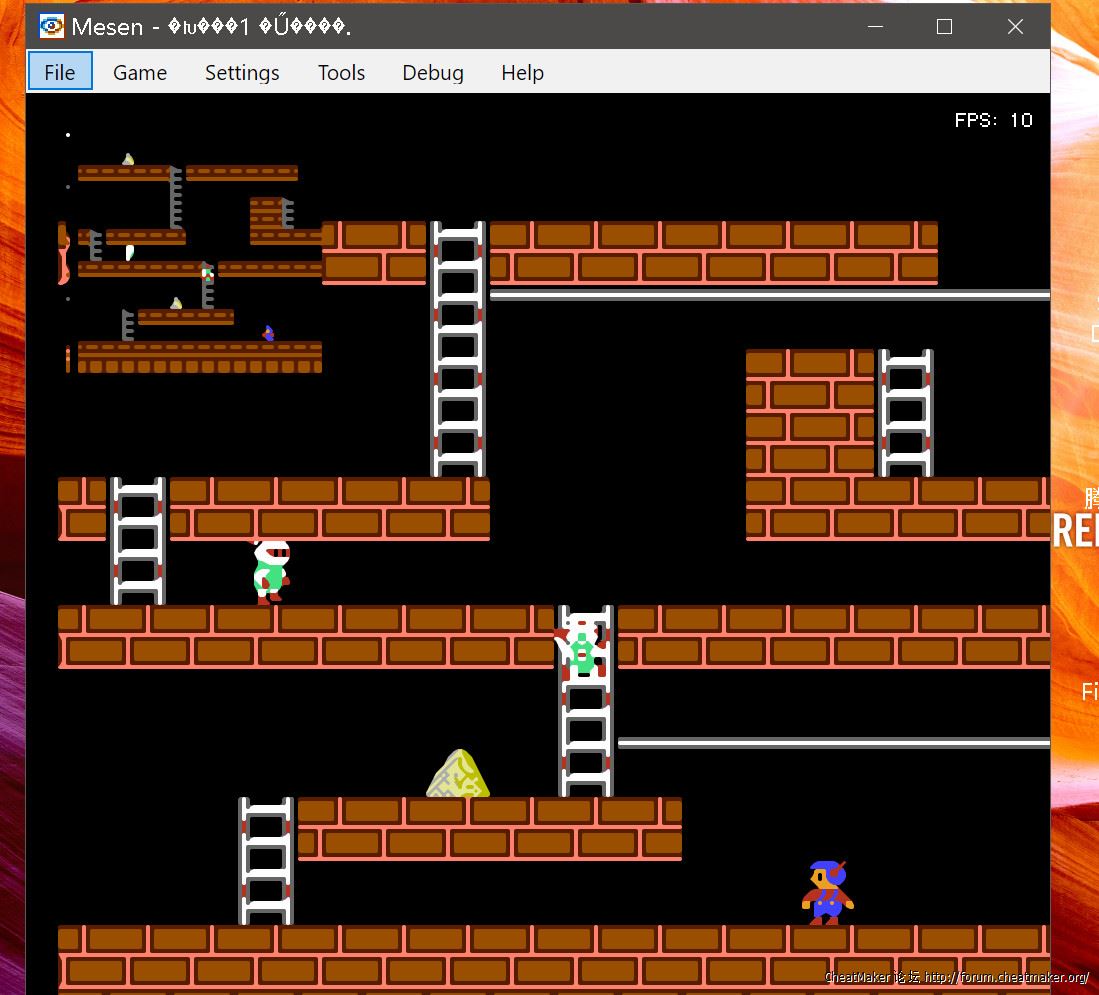Viewport: 1099px width, 995px height.
Task: Click the yellow gold pile
Action: point(458,774)
